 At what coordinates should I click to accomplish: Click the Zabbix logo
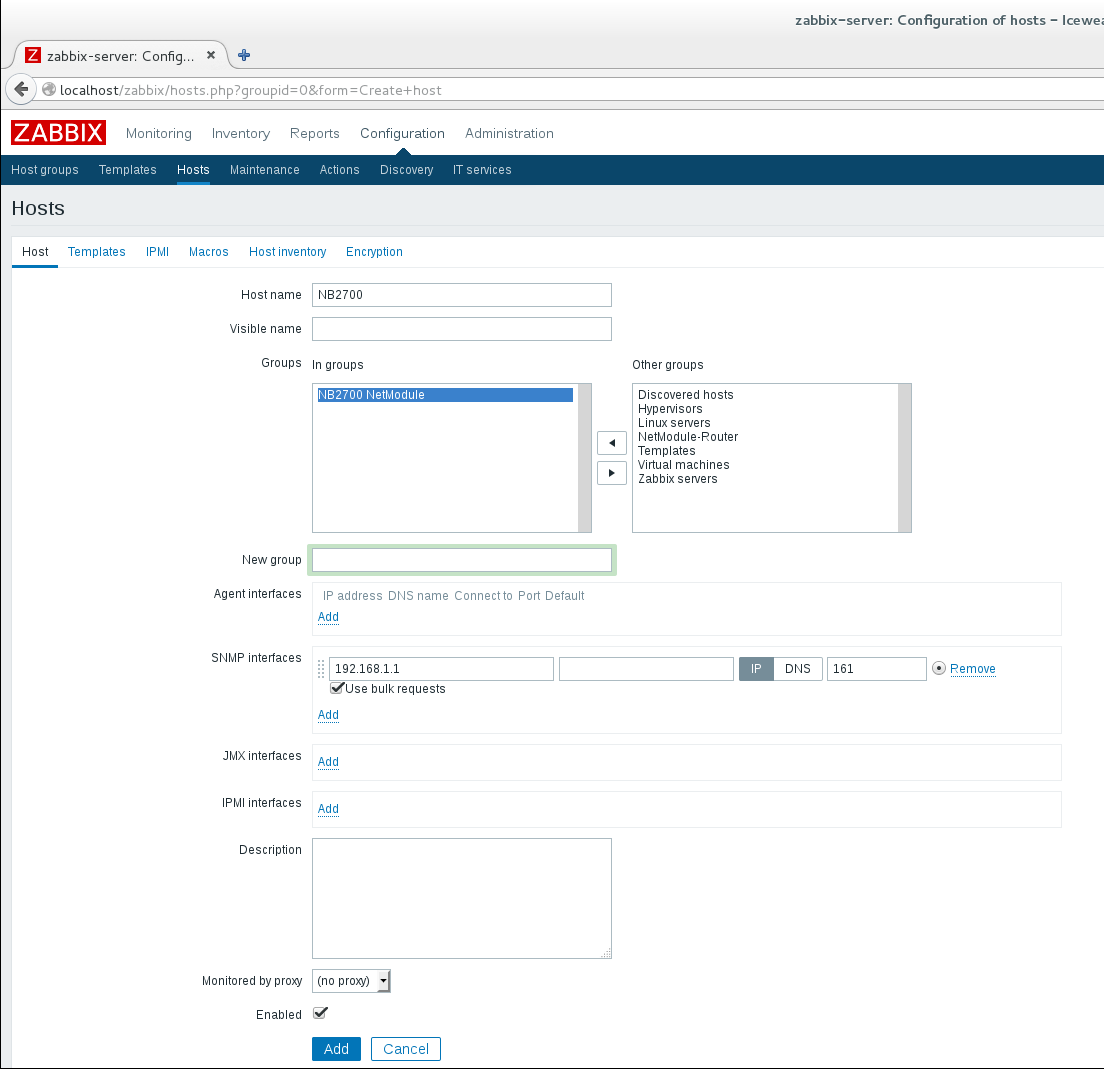[x=58, y=132]
